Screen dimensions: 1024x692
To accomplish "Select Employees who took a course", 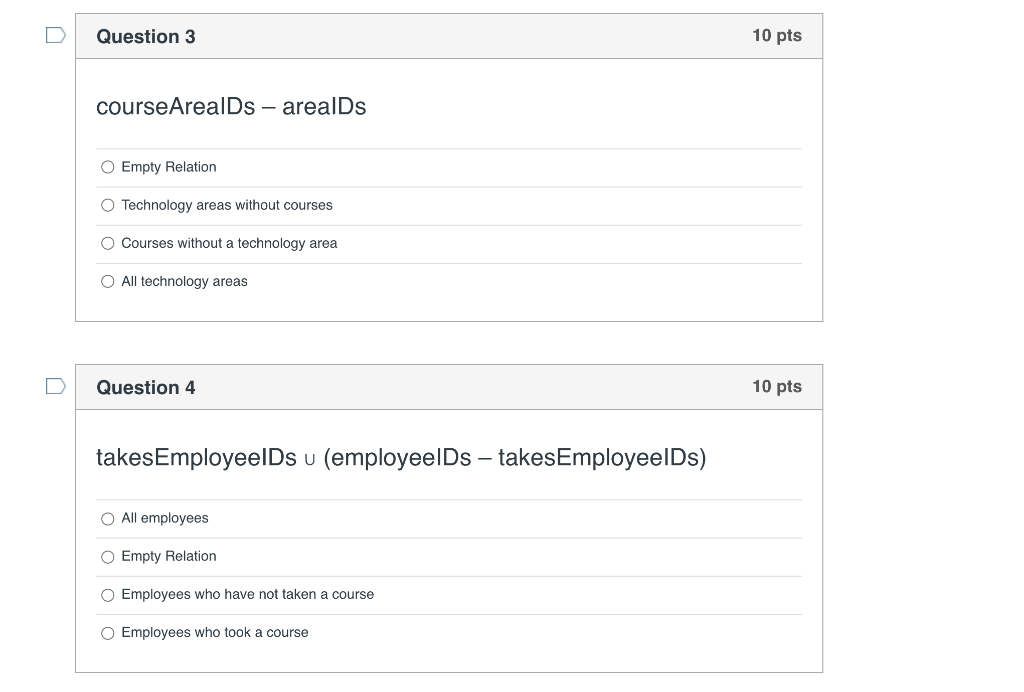I will [108, 633].
